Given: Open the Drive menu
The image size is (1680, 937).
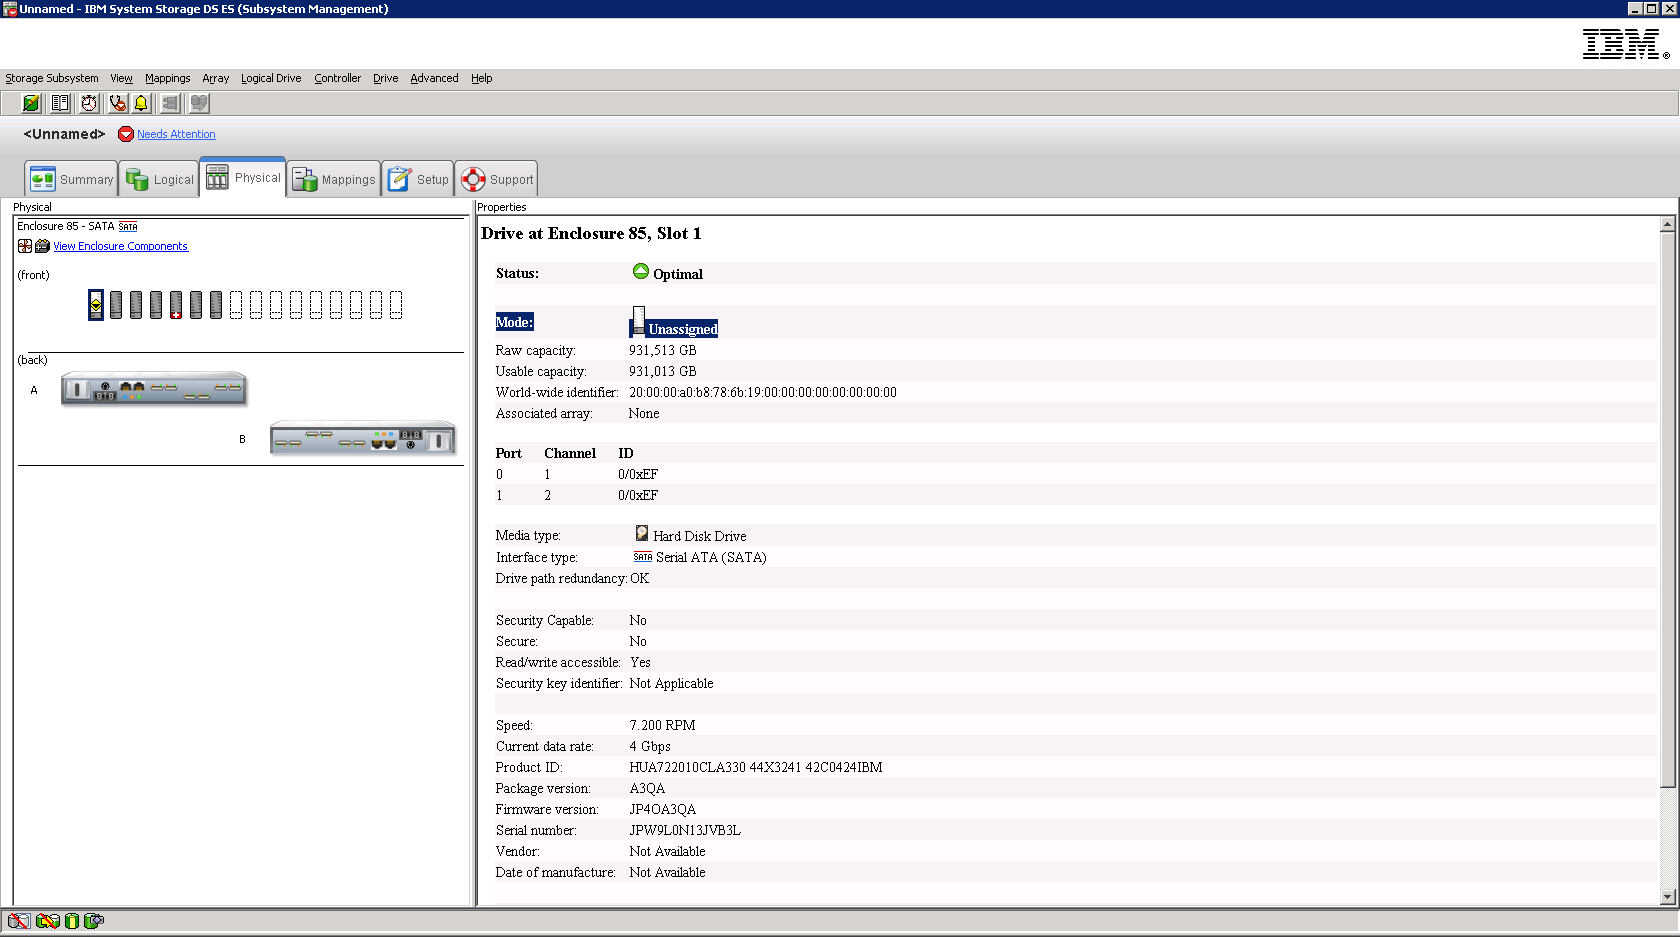Looking at the screenshot, I should [385, 78].
